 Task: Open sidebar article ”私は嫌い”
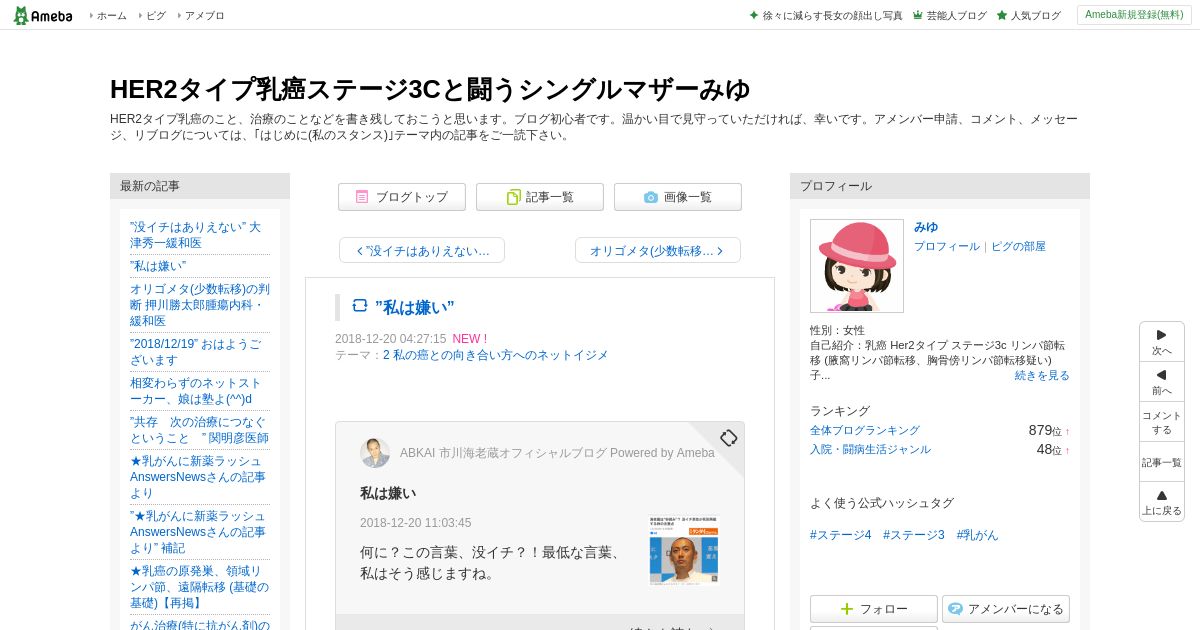(x=158, y=266)
